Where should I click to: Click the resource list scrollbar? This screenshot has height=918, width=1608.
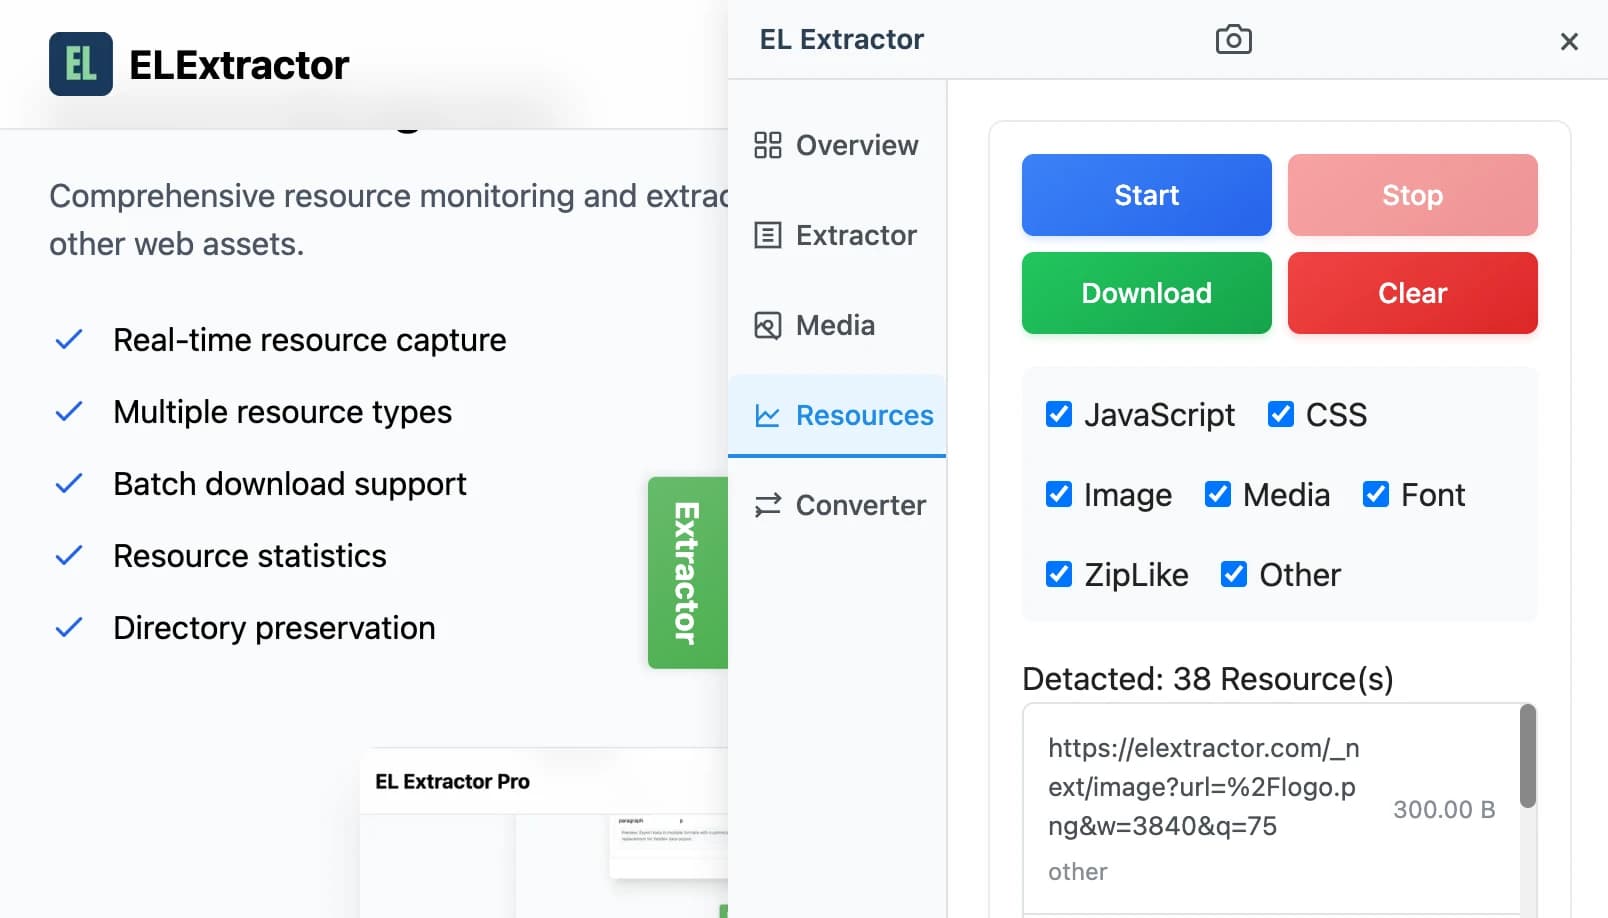pyautogui.click(x=1527, y=756)
